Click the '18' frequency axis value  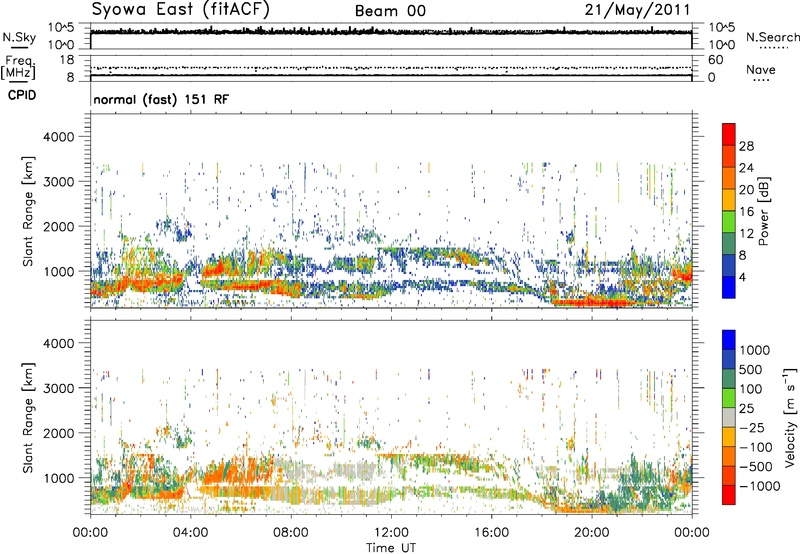pos(67,60)
